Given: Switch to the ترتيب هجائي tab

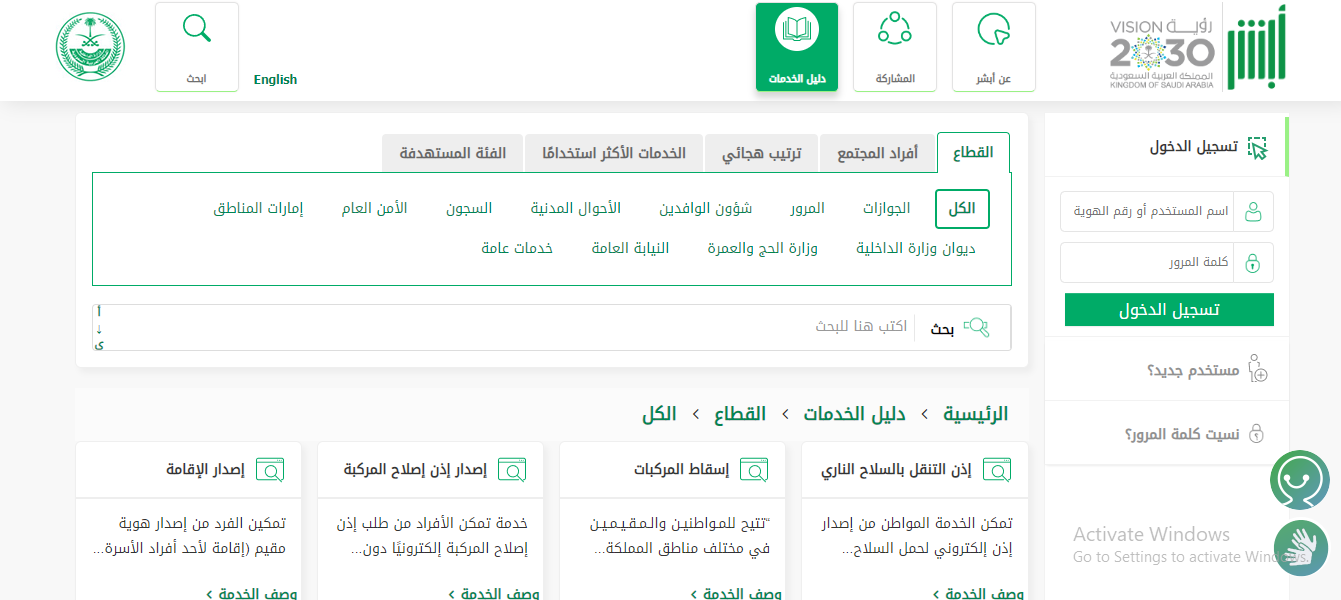Looking at the screenshot, I should pyautogui.click(x=762, y=153).
